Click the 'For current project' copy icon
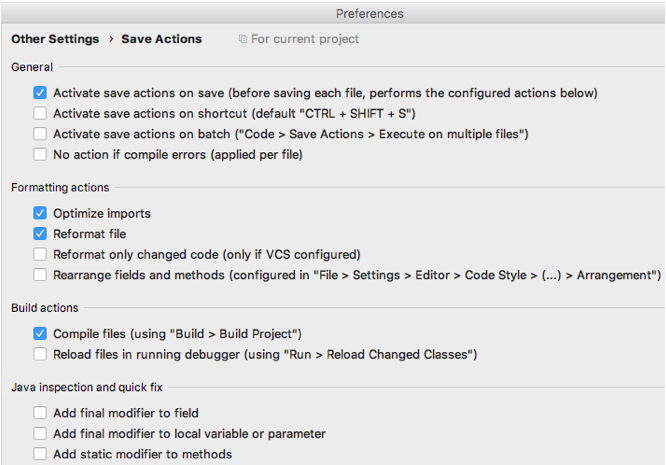The width and height of the screenshot is (666, 465). click(243, 39)
